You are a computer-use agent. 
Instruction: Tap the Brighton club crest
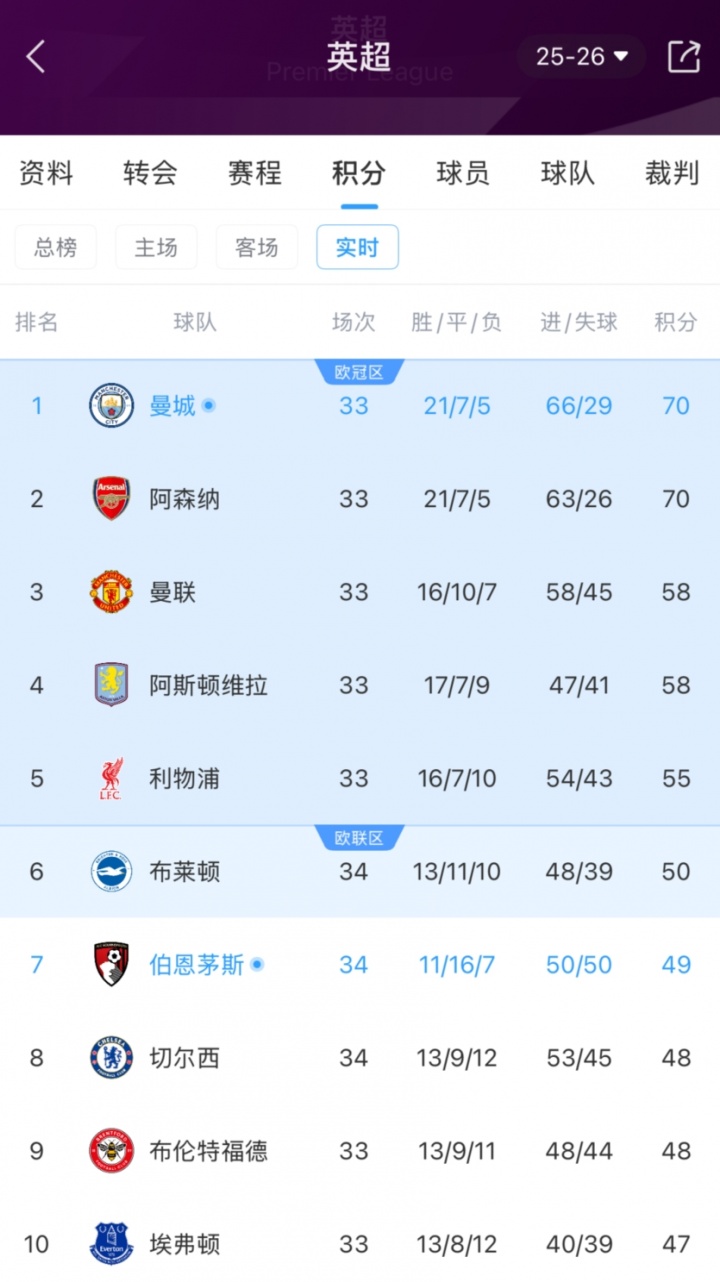coord(111,871)
